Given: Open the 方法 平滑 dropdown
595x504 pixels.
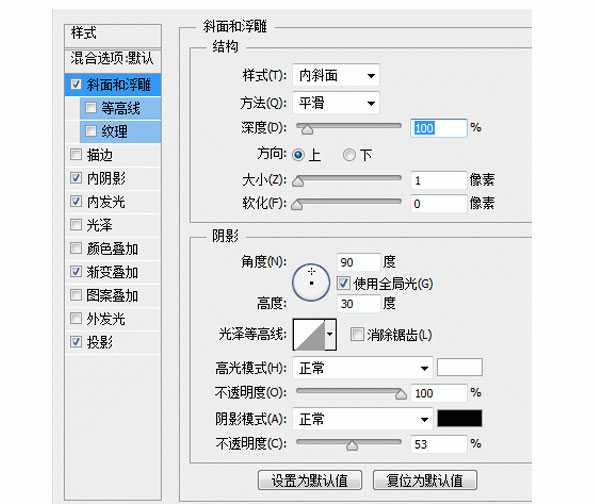Looking at the screenshot, I should click(x=336, y=103).
